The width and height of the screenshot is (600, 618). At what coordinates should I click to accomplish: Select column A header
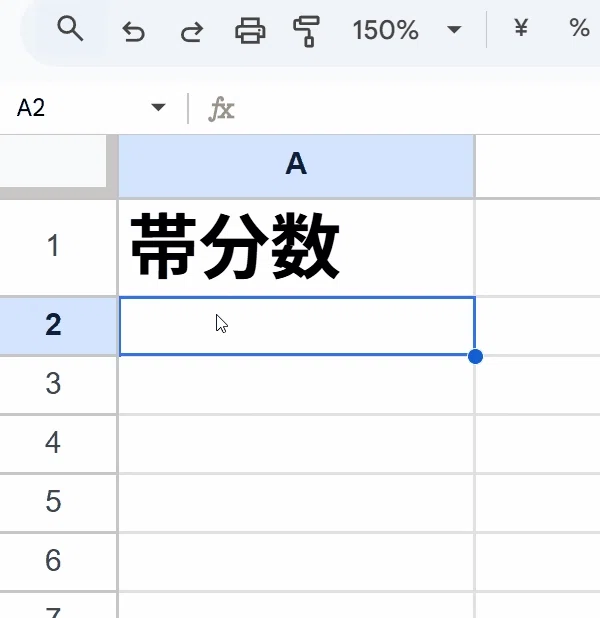pyautogui.click(x=296, y=166)
